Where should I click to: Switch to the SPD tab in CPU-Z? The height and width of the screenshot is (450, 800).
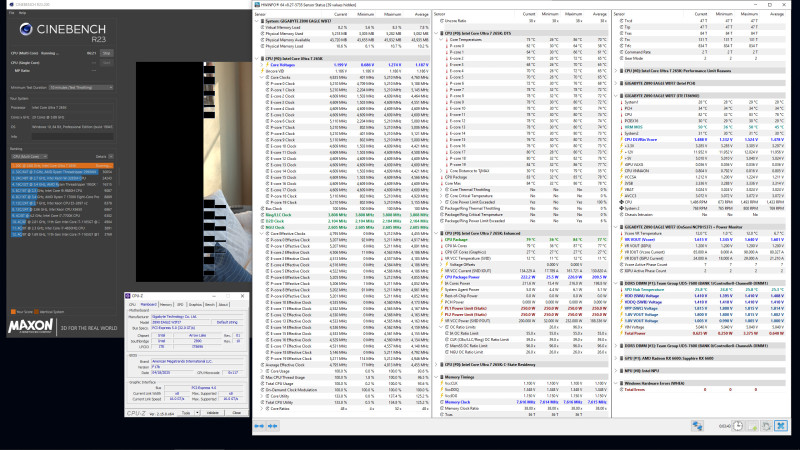click(x=180, y=305)
